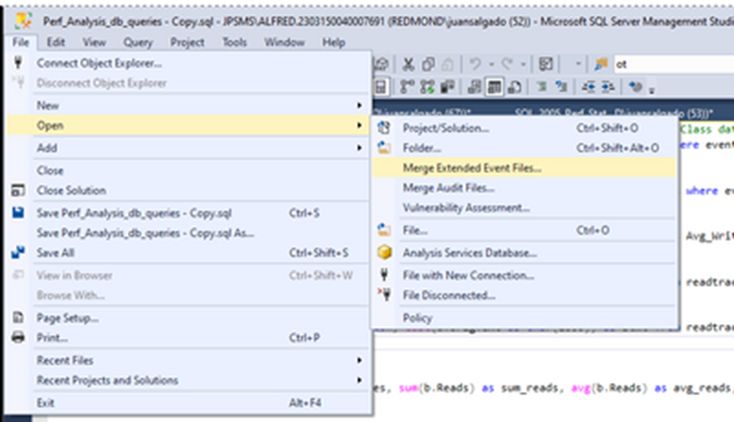Choose Policy in Open submenu
The height and width of the screenshot is (422, 734).
click(x=524, y=318)
